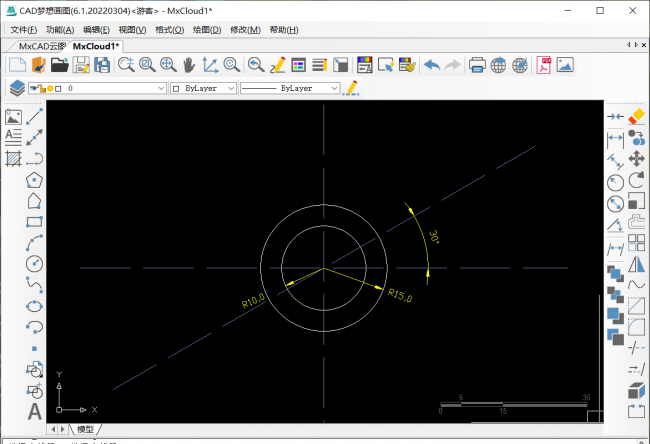Open the 绘图(D) menu
This screenshot has width=650, height=444.
[x=207, y=30]
